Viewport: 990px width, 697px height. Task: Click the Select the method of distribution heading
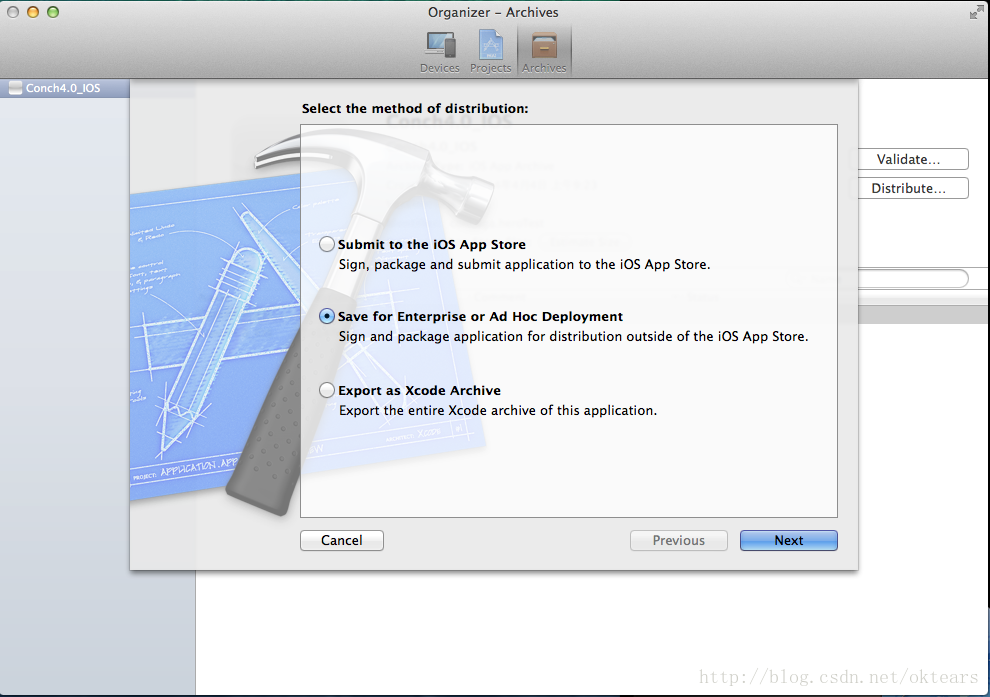[x=415, y=109]
